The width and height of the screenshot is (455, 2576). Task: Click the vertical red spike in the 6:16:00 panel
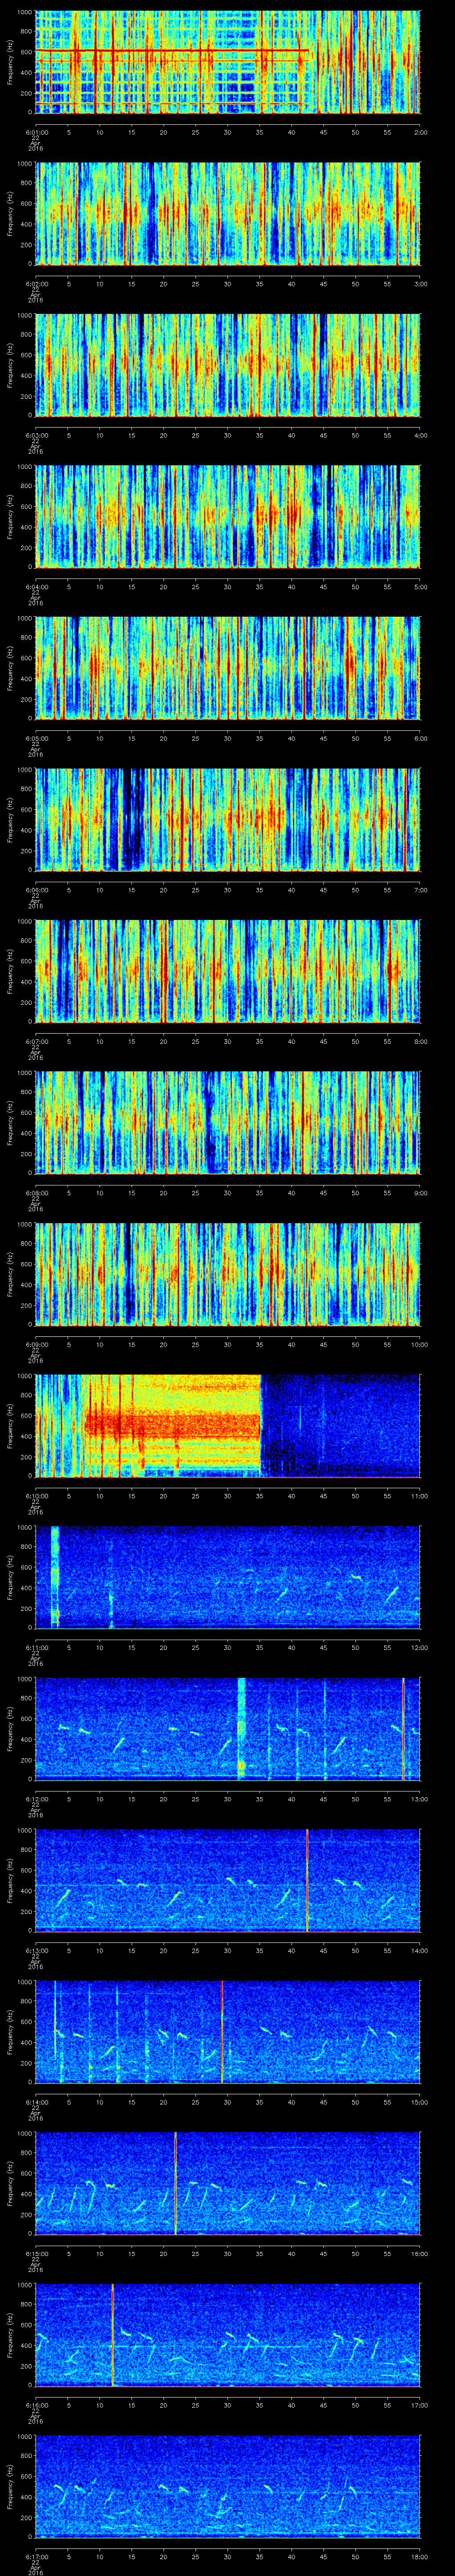[x=113, y=2335]
